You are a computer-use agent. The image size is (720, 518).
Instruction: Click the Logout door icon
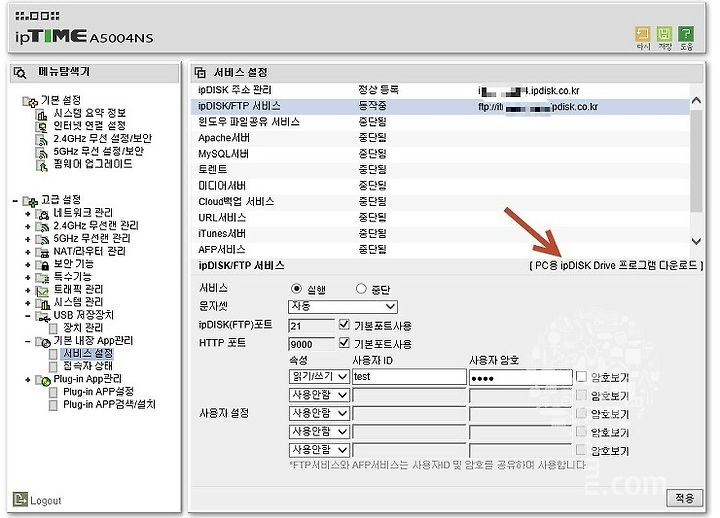20,499
